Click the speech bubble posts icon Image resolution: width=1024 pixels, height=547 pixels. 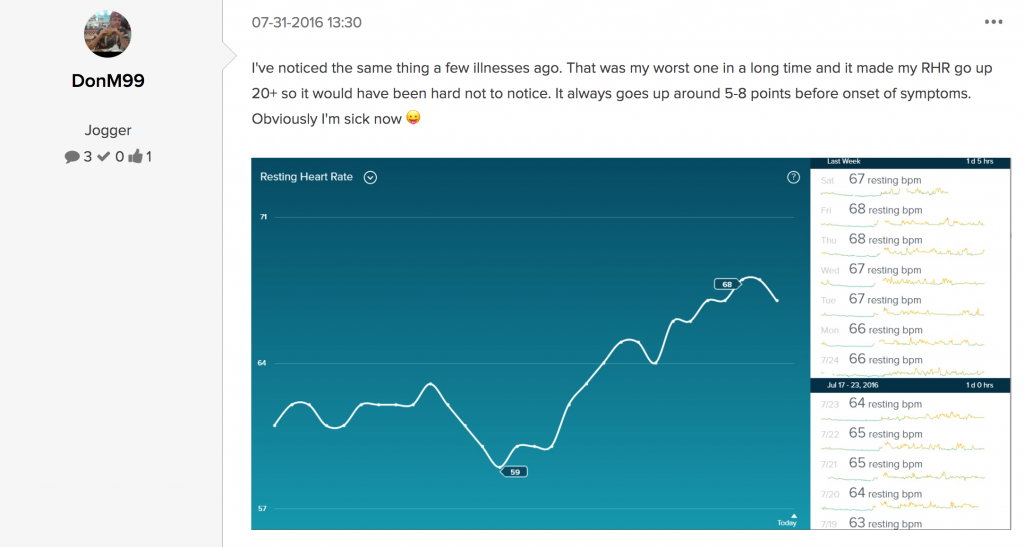pos(72,157)
